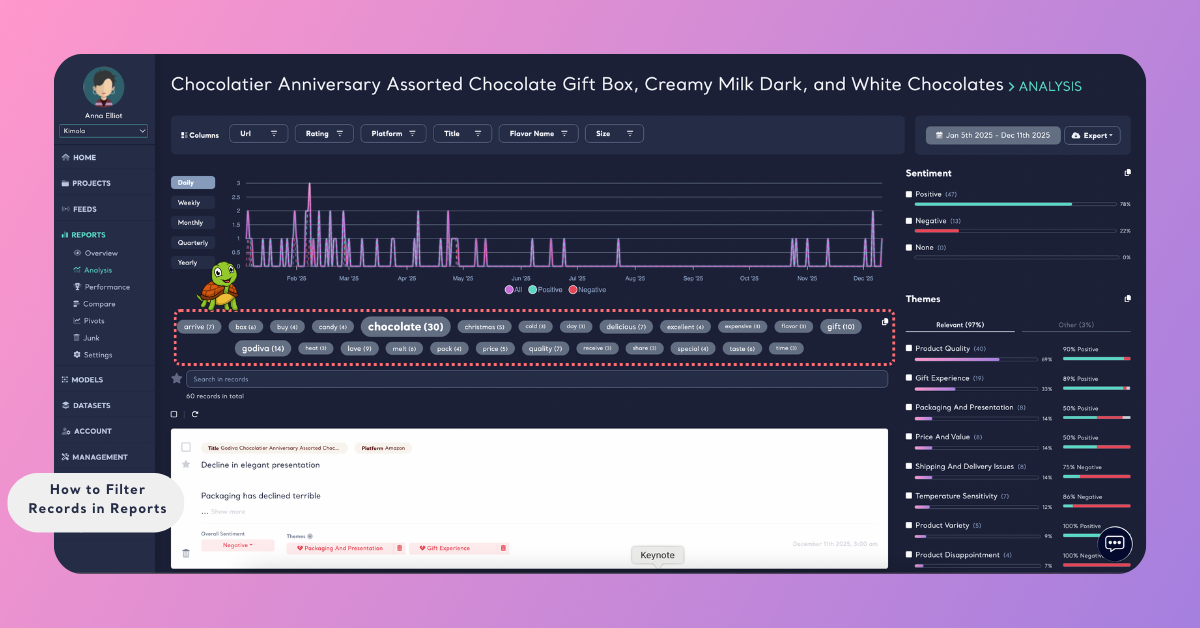Open Pivots under Reports
Image resolution: width=1200 pixels, height=628 pixels.
pyautogui.click(x=95, y=321)
